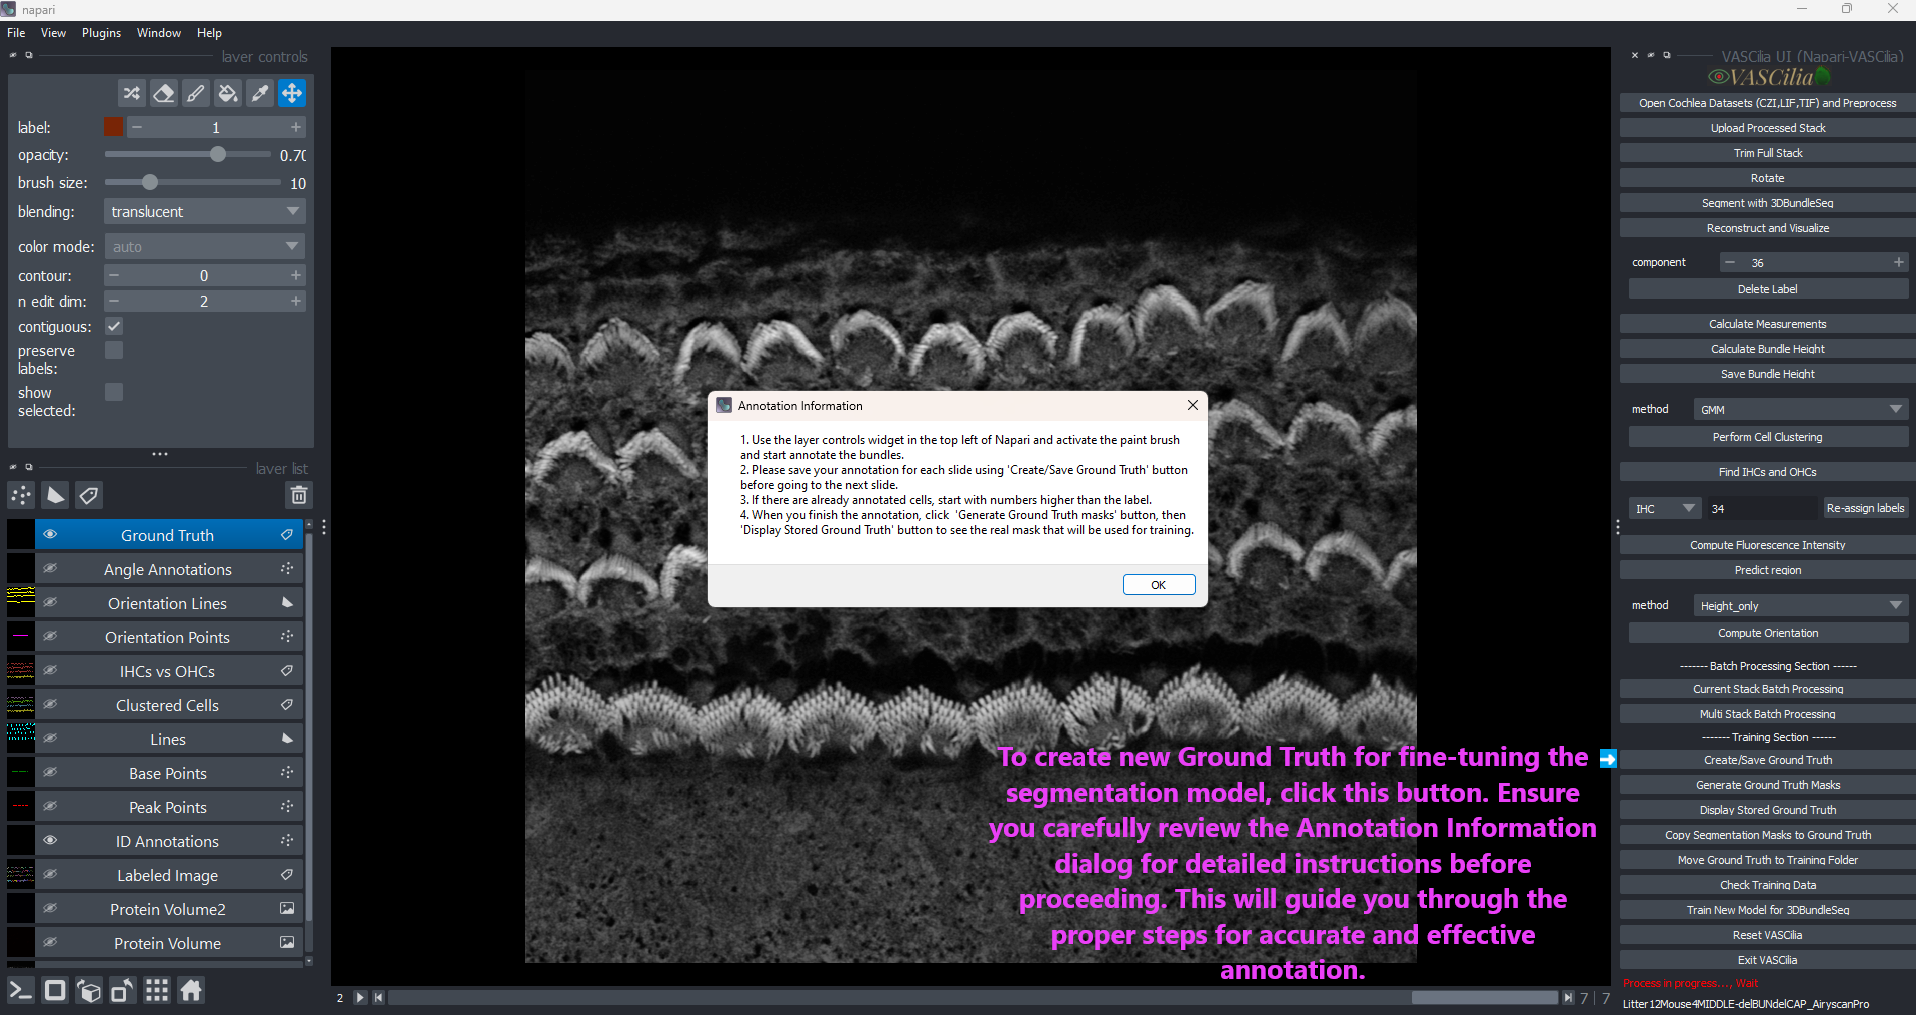Close the Annotation Information dialog
1916x1015 pixels.
point(1192,405)
